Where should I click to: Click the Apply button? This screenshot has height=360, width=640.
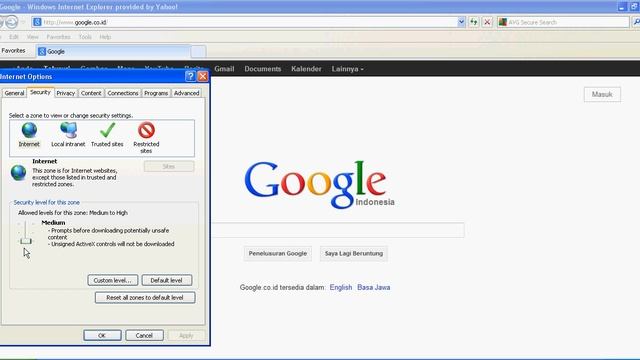(x=186, y=336)
